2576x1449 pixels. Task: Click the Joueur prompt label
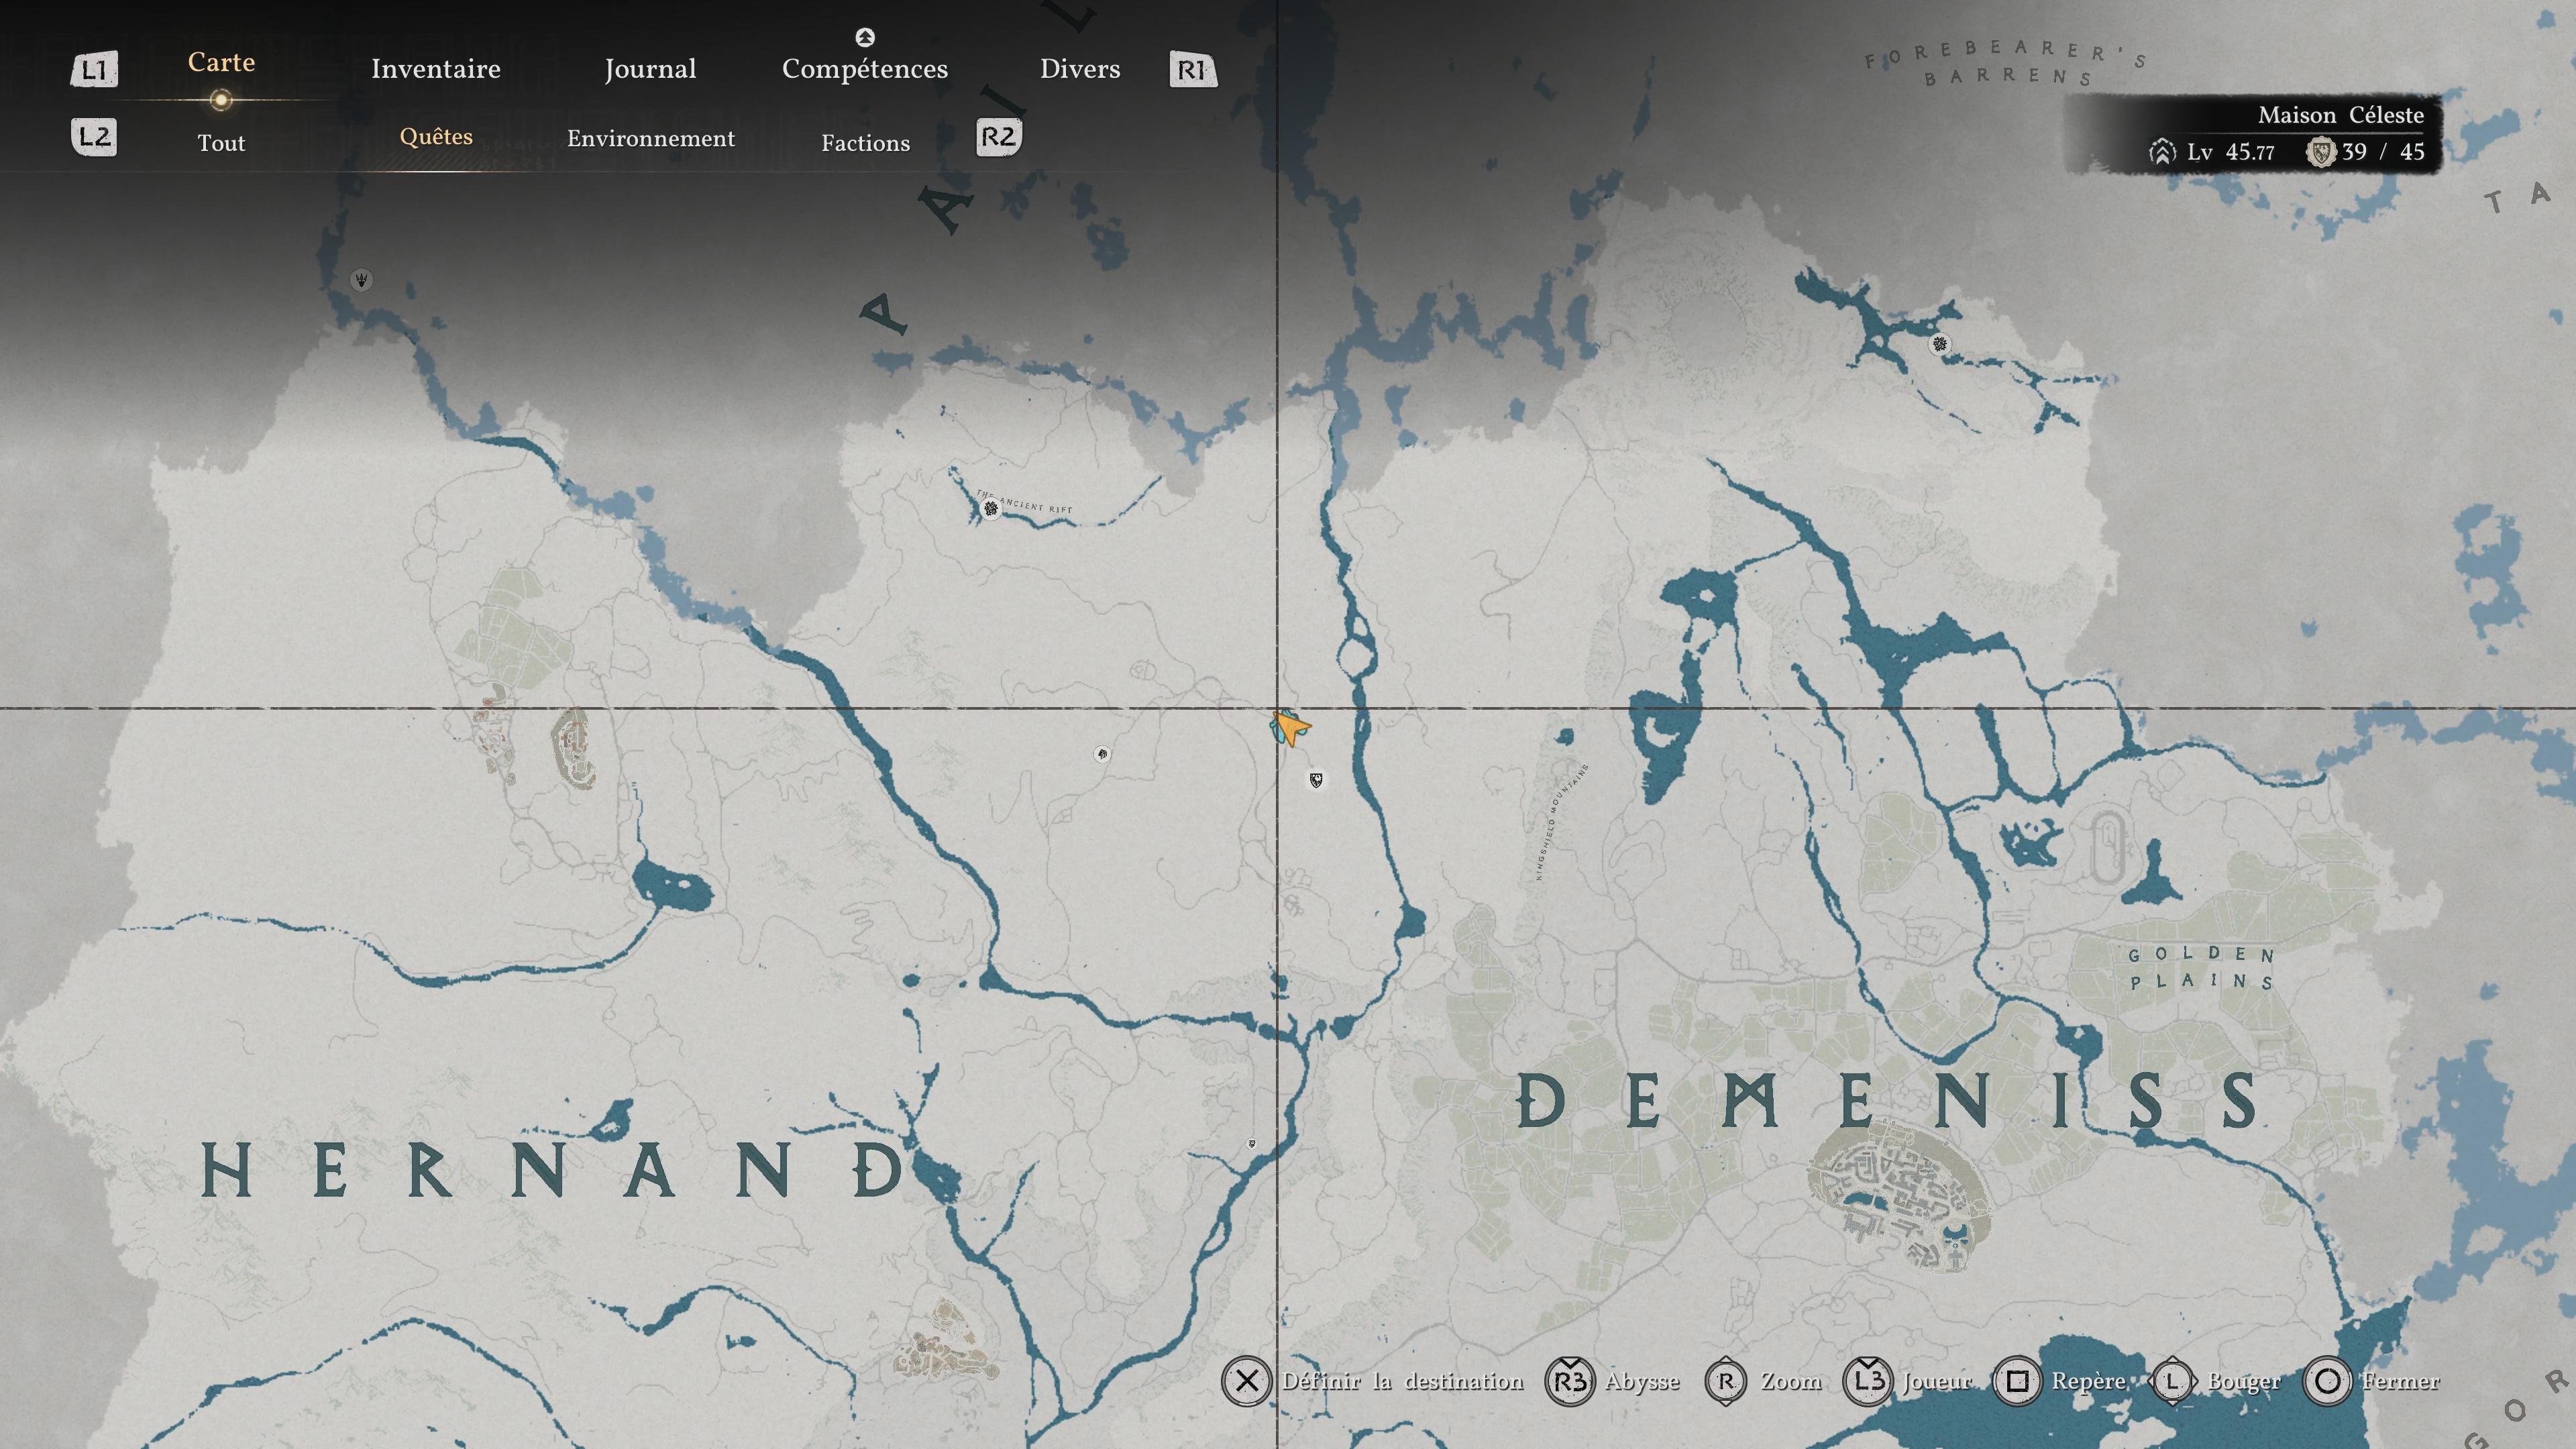1937,1381
